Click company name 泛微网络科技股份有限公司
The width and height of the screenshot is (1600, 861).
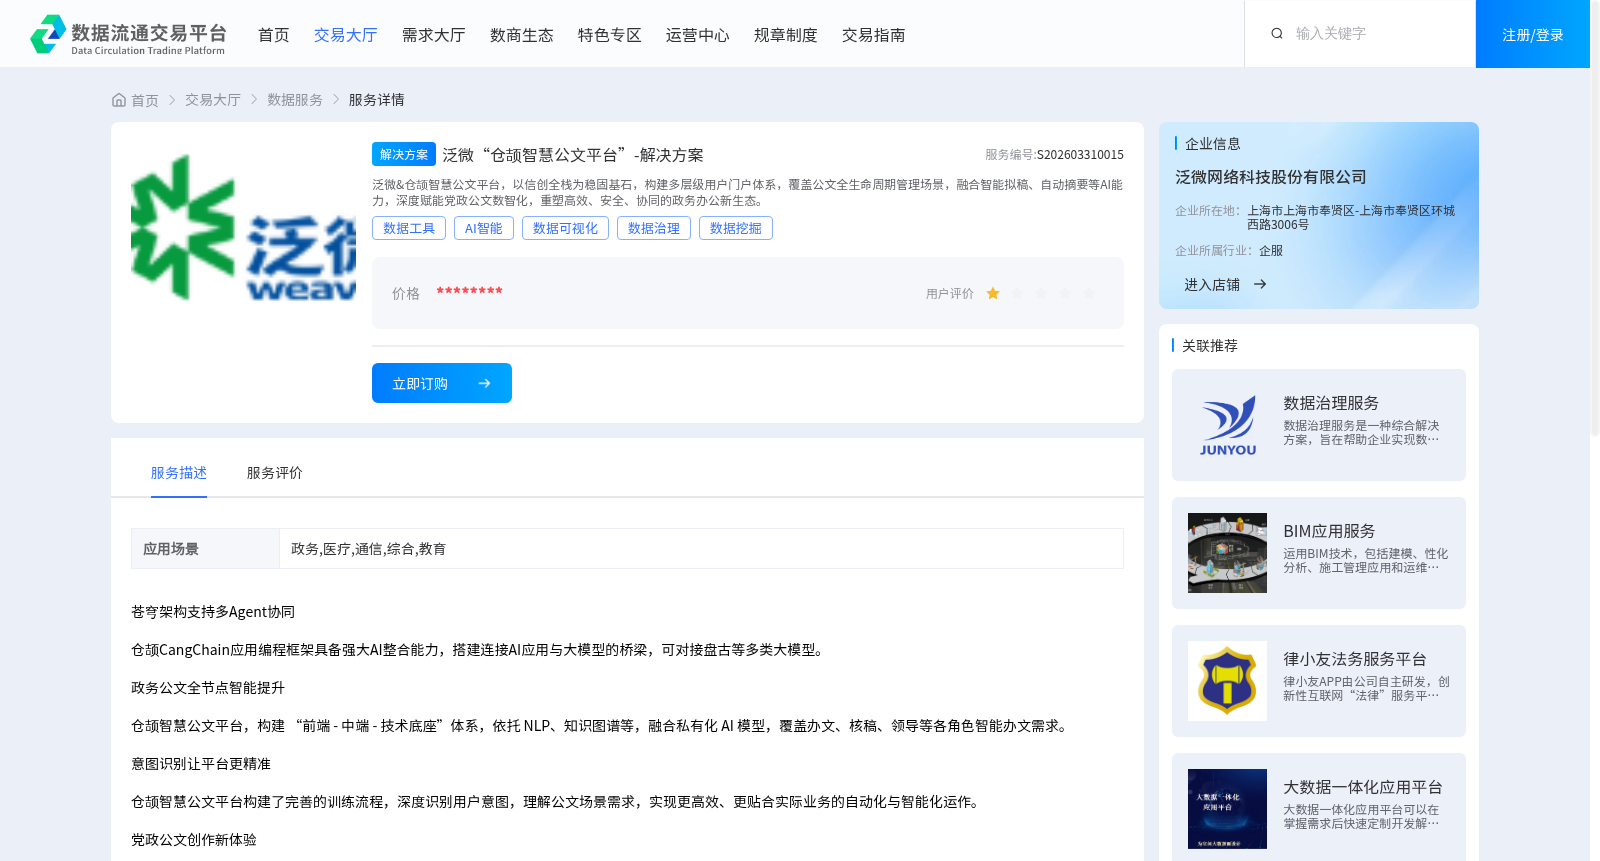pos(1271,177)
